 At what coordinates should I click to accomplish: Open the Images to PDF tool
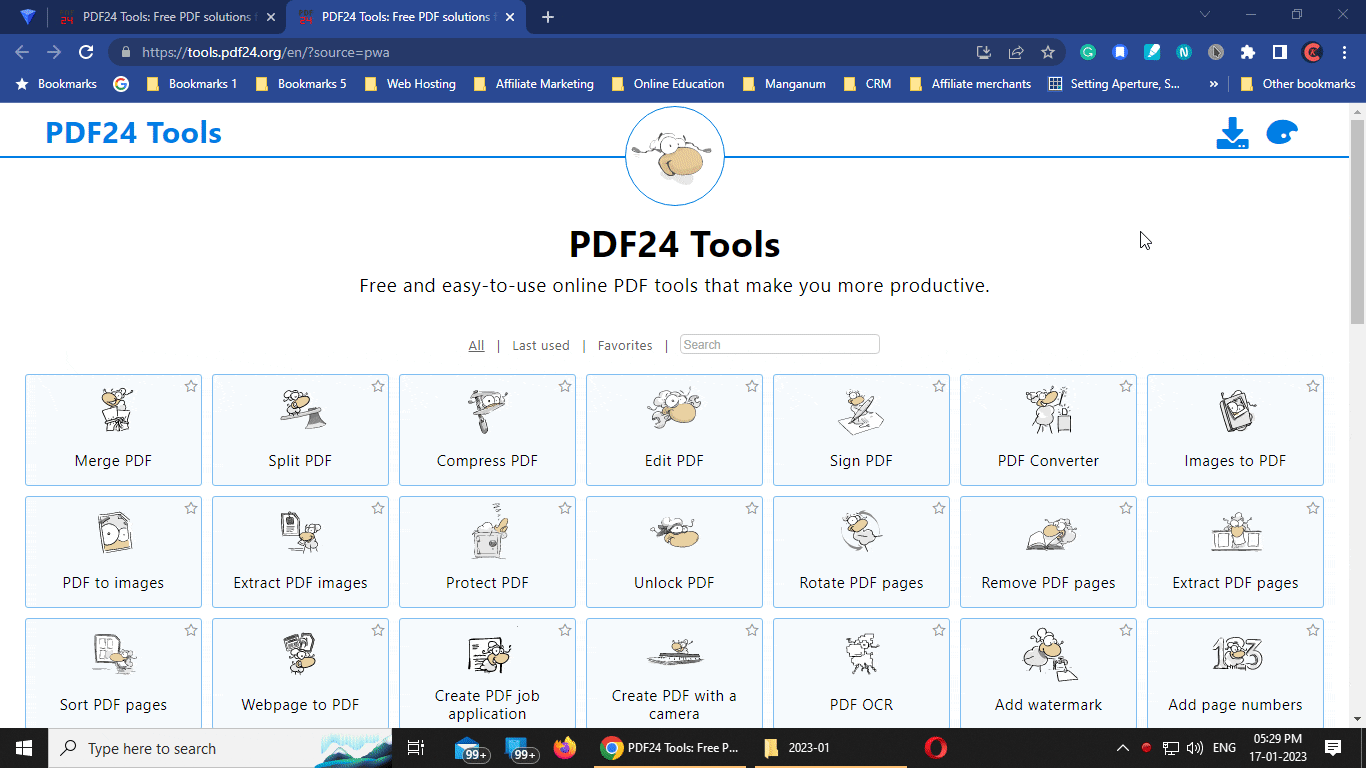(x=1235, y=430)
